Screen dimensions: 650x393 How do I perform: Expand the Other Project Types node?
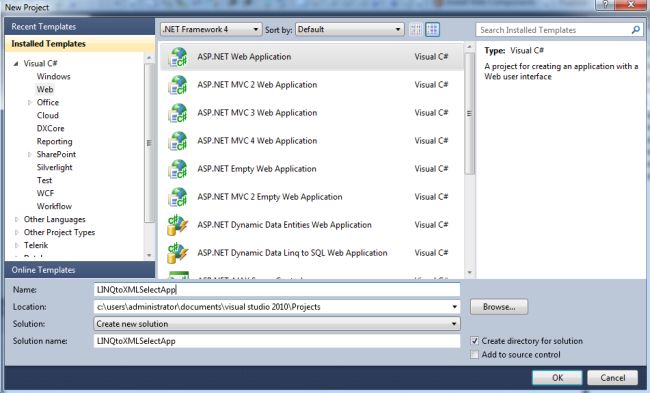tap(17, 233)
